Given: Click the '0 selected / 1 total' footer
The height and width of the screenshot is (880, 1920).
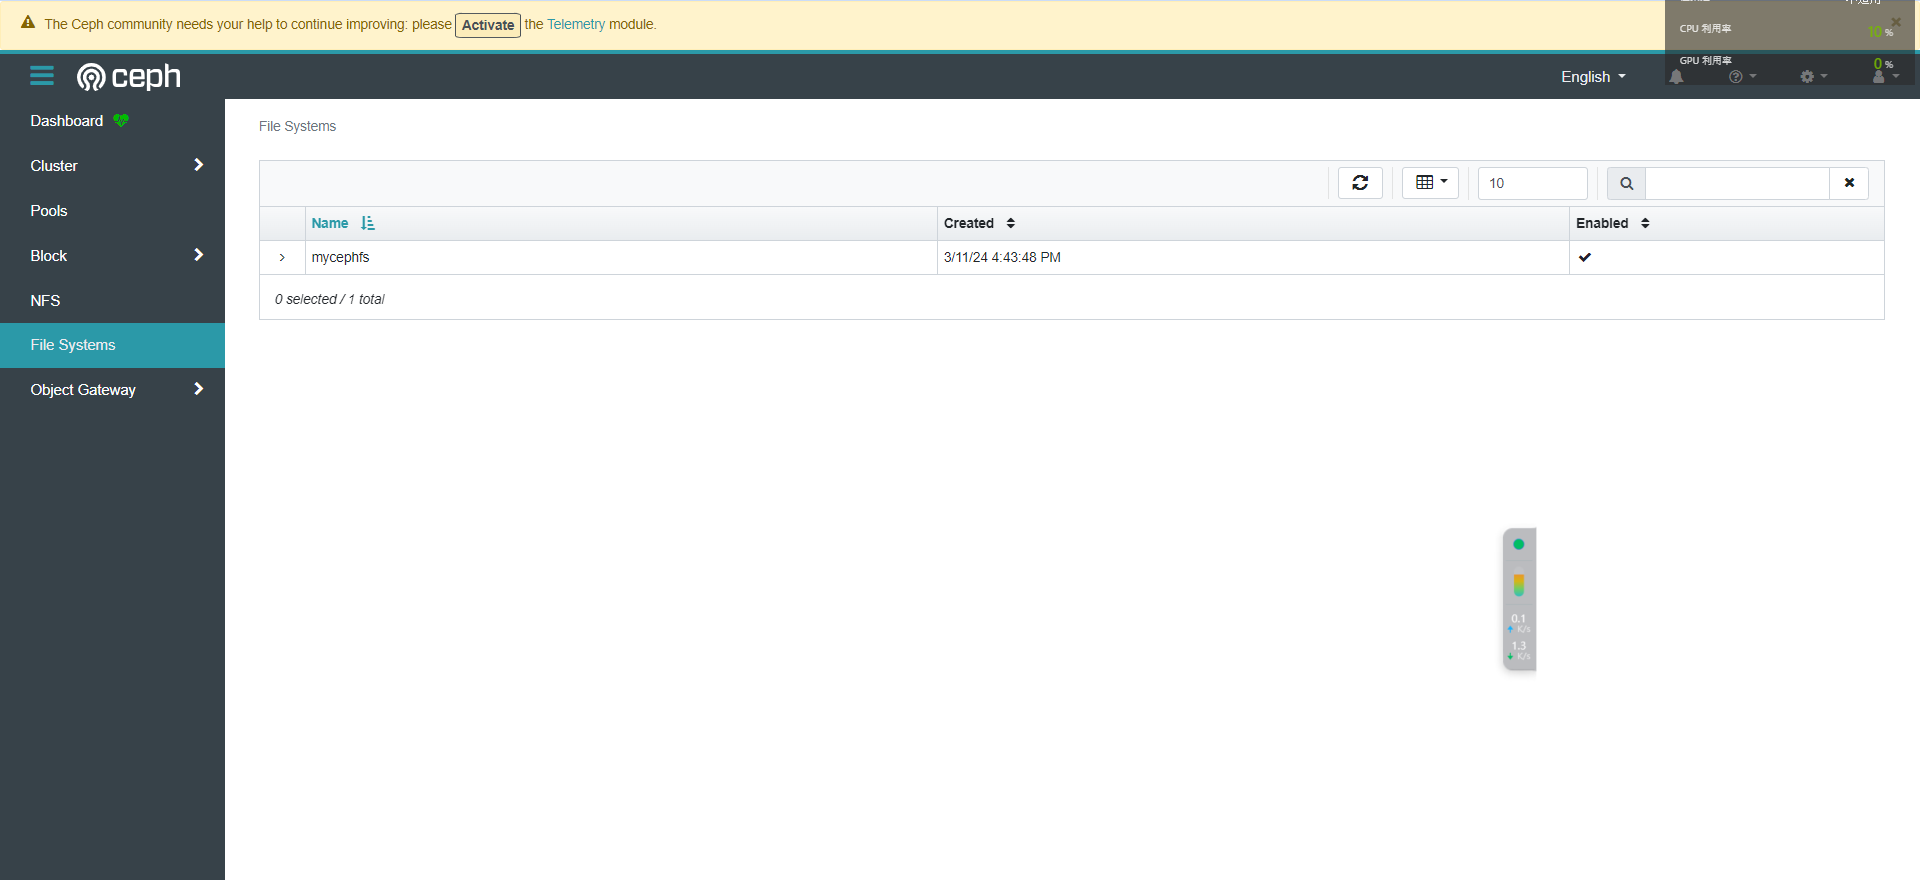Looking at the screenshot, I should click(329, 299).
